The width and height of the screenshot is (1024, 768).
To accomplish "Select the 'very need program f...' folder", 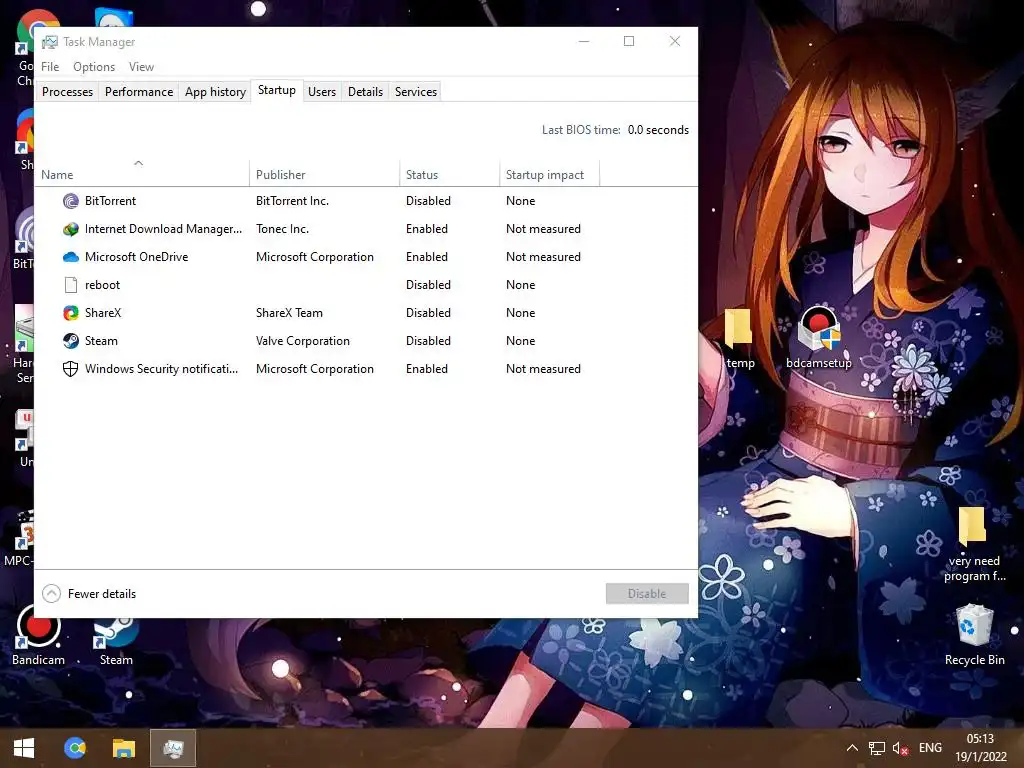I will pyautogui.click(x=974, y=545).
